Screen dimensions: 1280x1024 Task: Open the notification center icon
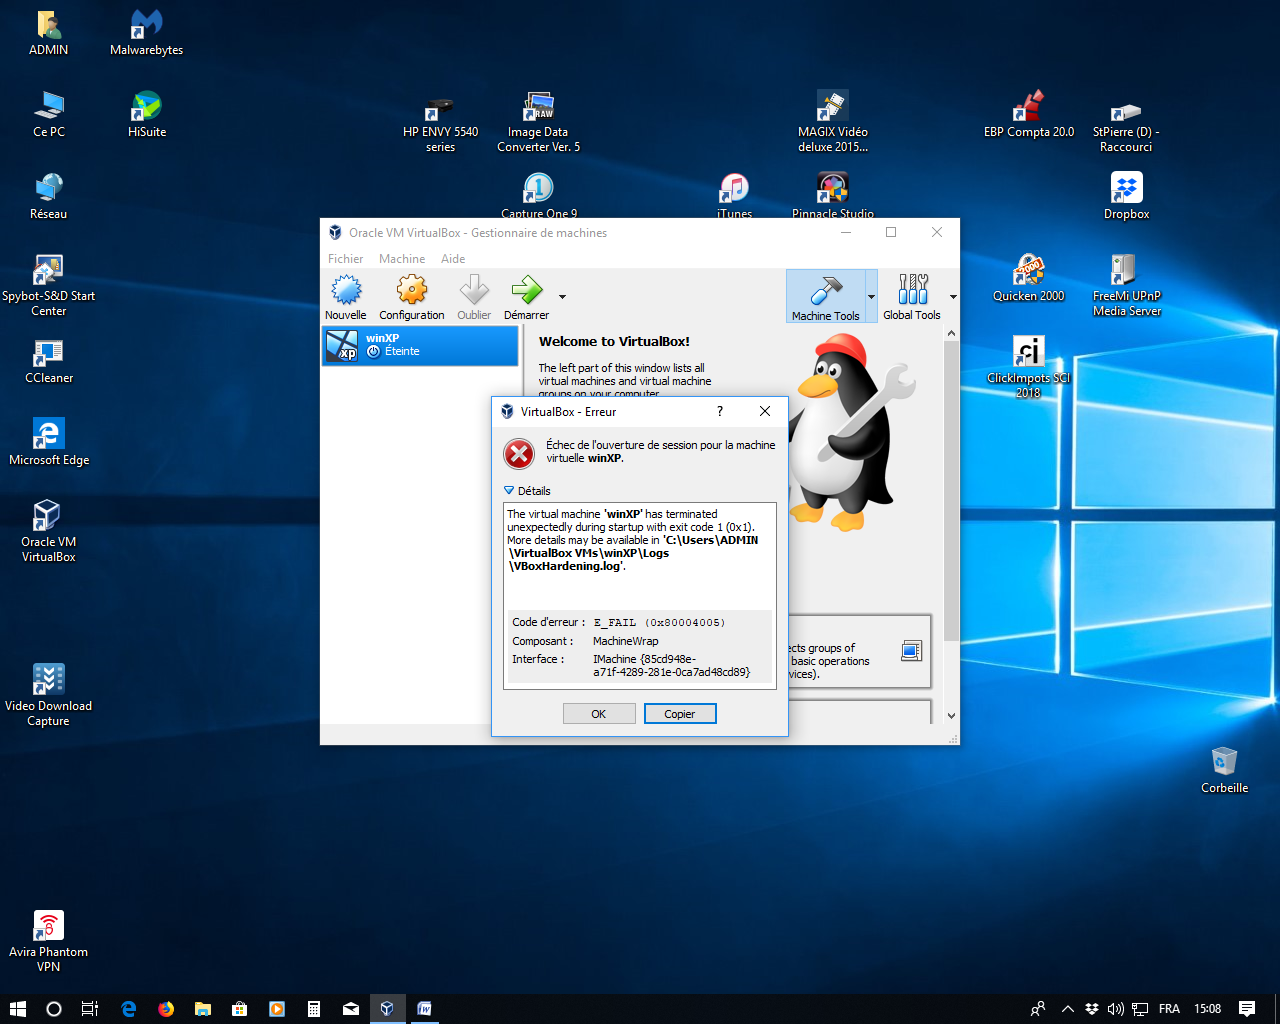pos(1247,1009)
